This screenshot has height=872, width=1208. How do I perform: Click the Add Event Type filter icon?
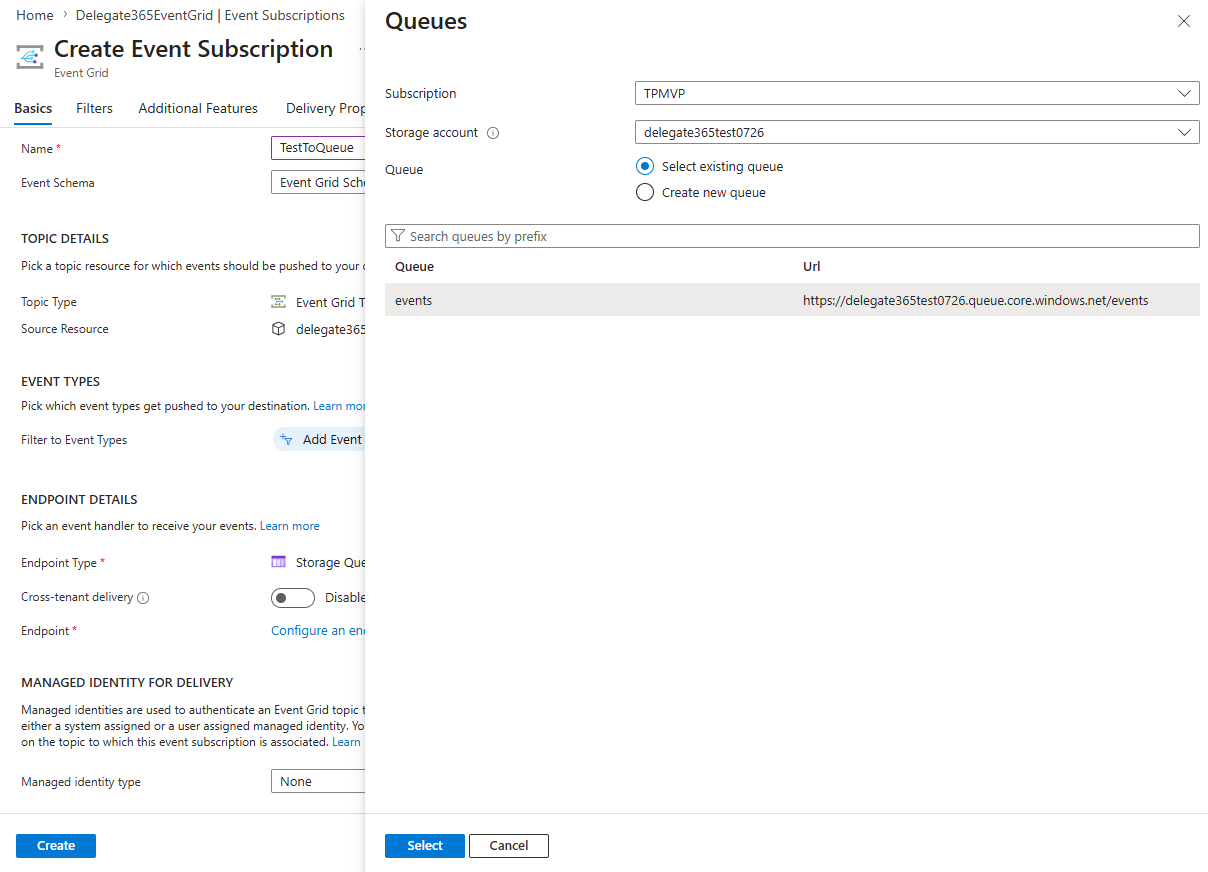click(x=287, y=440)
